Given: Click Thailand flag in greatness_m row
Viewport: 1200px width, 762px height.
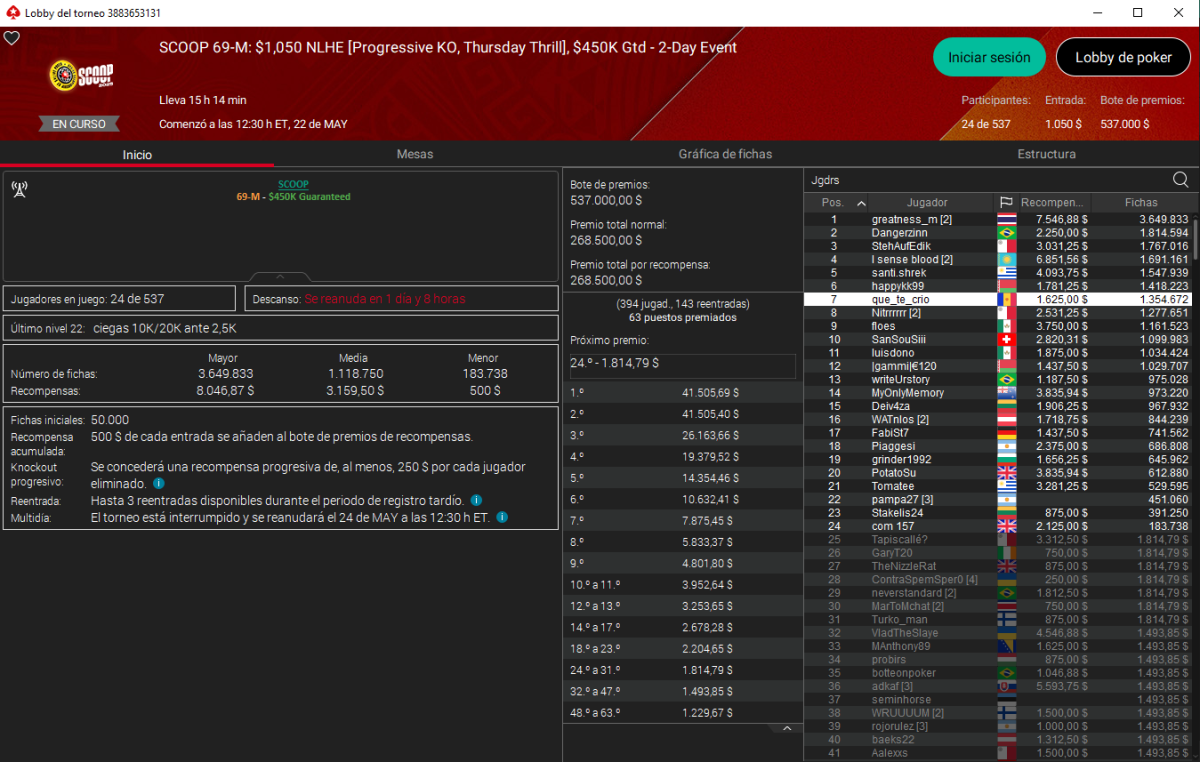Looking at the screenshot, I should point(1007,219).
